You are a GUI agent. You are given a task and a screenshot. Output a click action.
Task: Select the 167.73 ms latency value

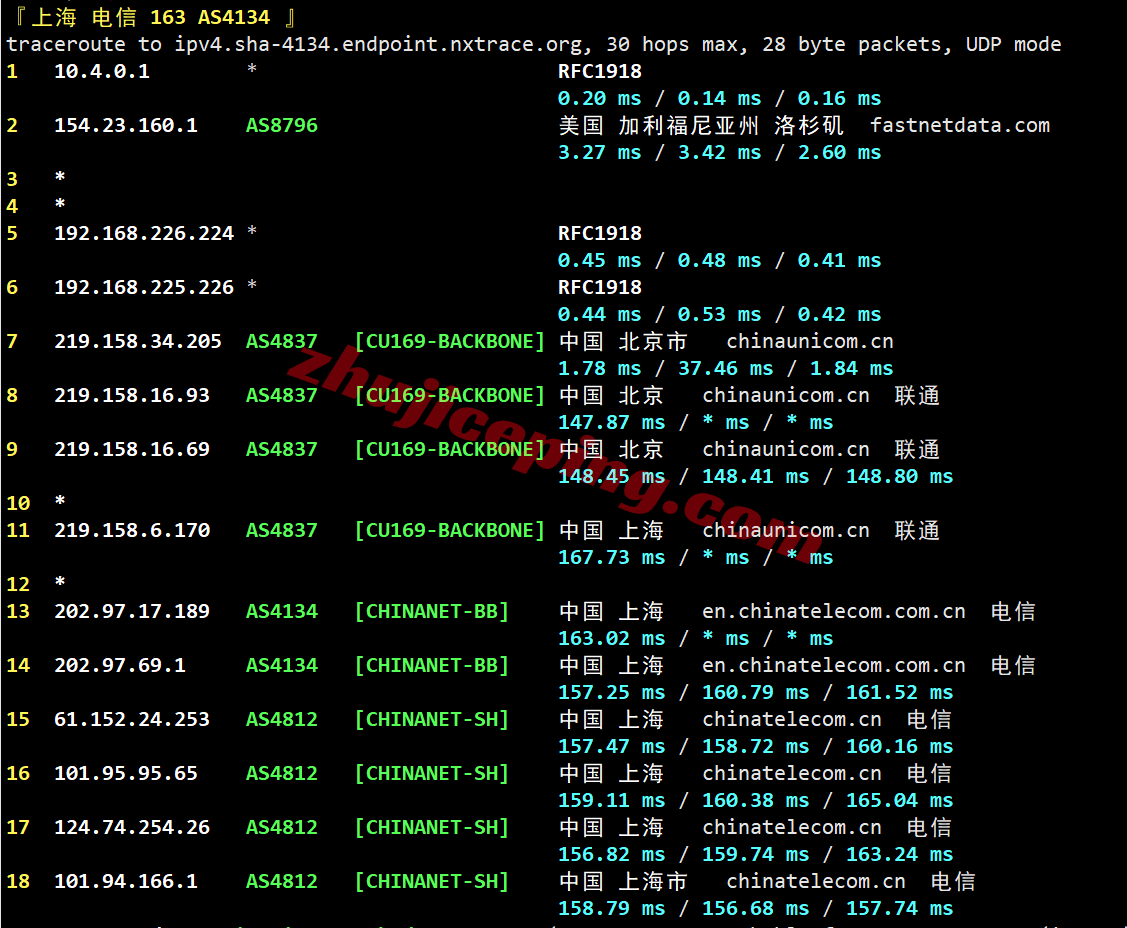click(x=612, y=557)
